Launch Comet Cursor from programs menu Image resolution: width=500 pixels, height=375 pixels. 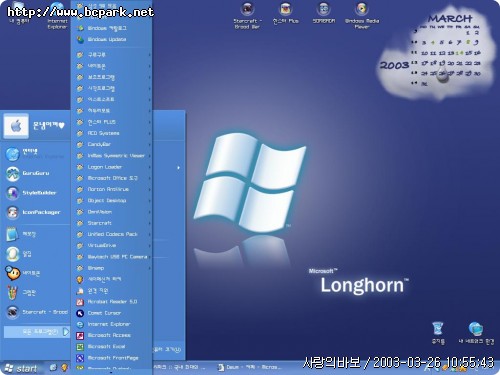click(113, 313)
